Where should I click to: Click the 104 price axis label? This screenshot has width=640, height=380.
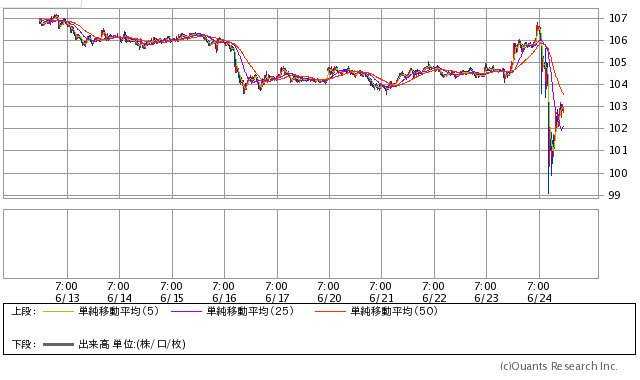pos(618,84)
